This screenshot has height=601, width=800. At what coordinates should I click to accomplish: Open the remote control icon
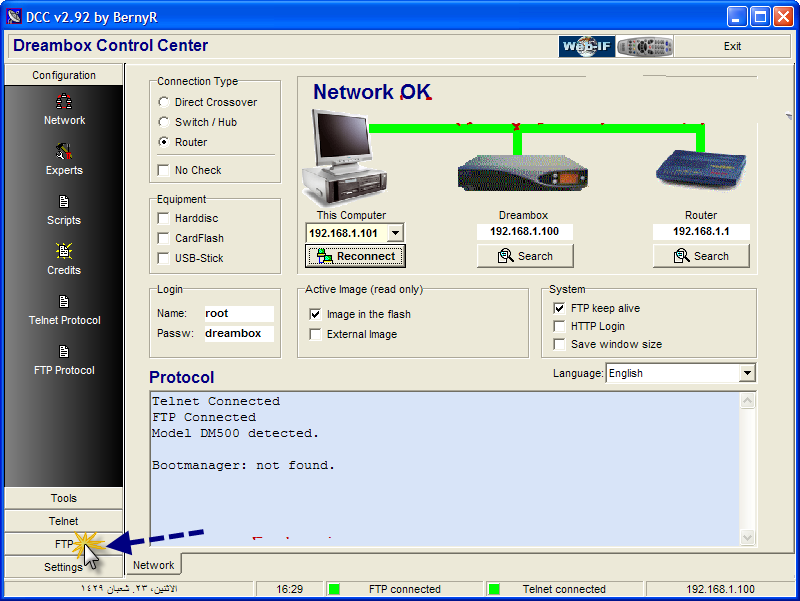(644, 46)
